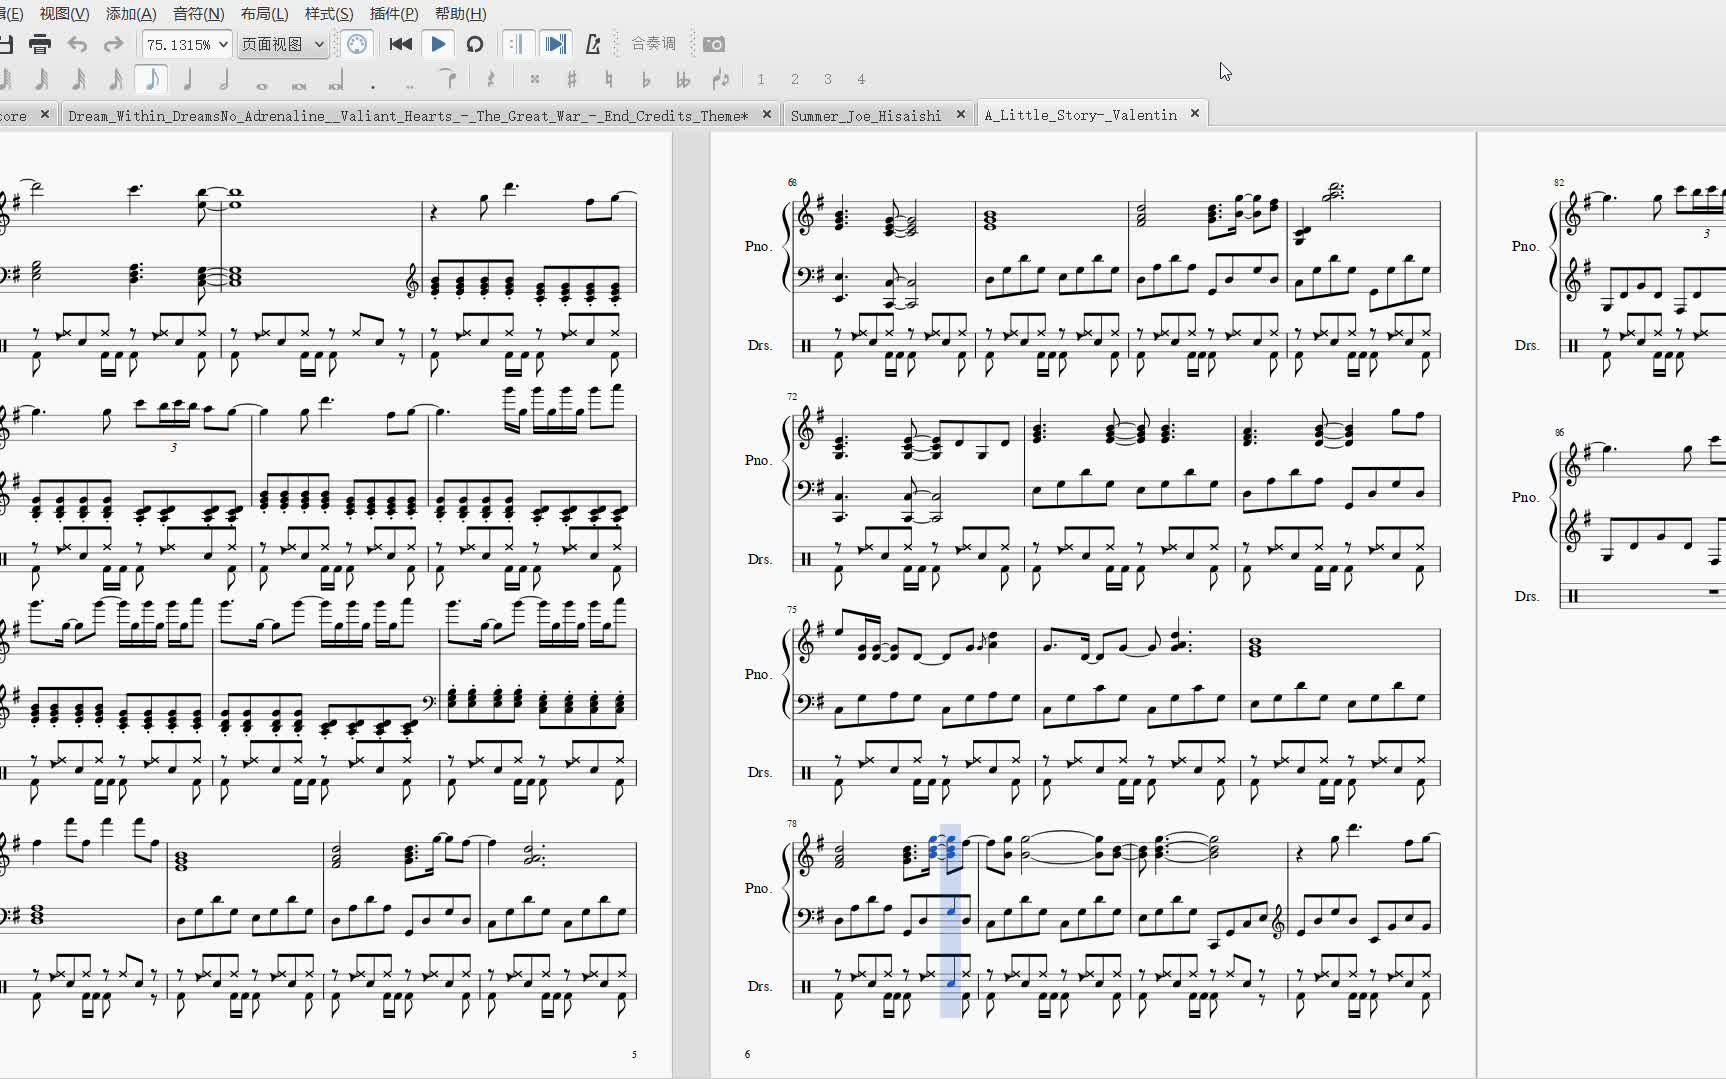Apply a natural accidental
This screenshot has width=1726, height=1079.
click(609, 79)
